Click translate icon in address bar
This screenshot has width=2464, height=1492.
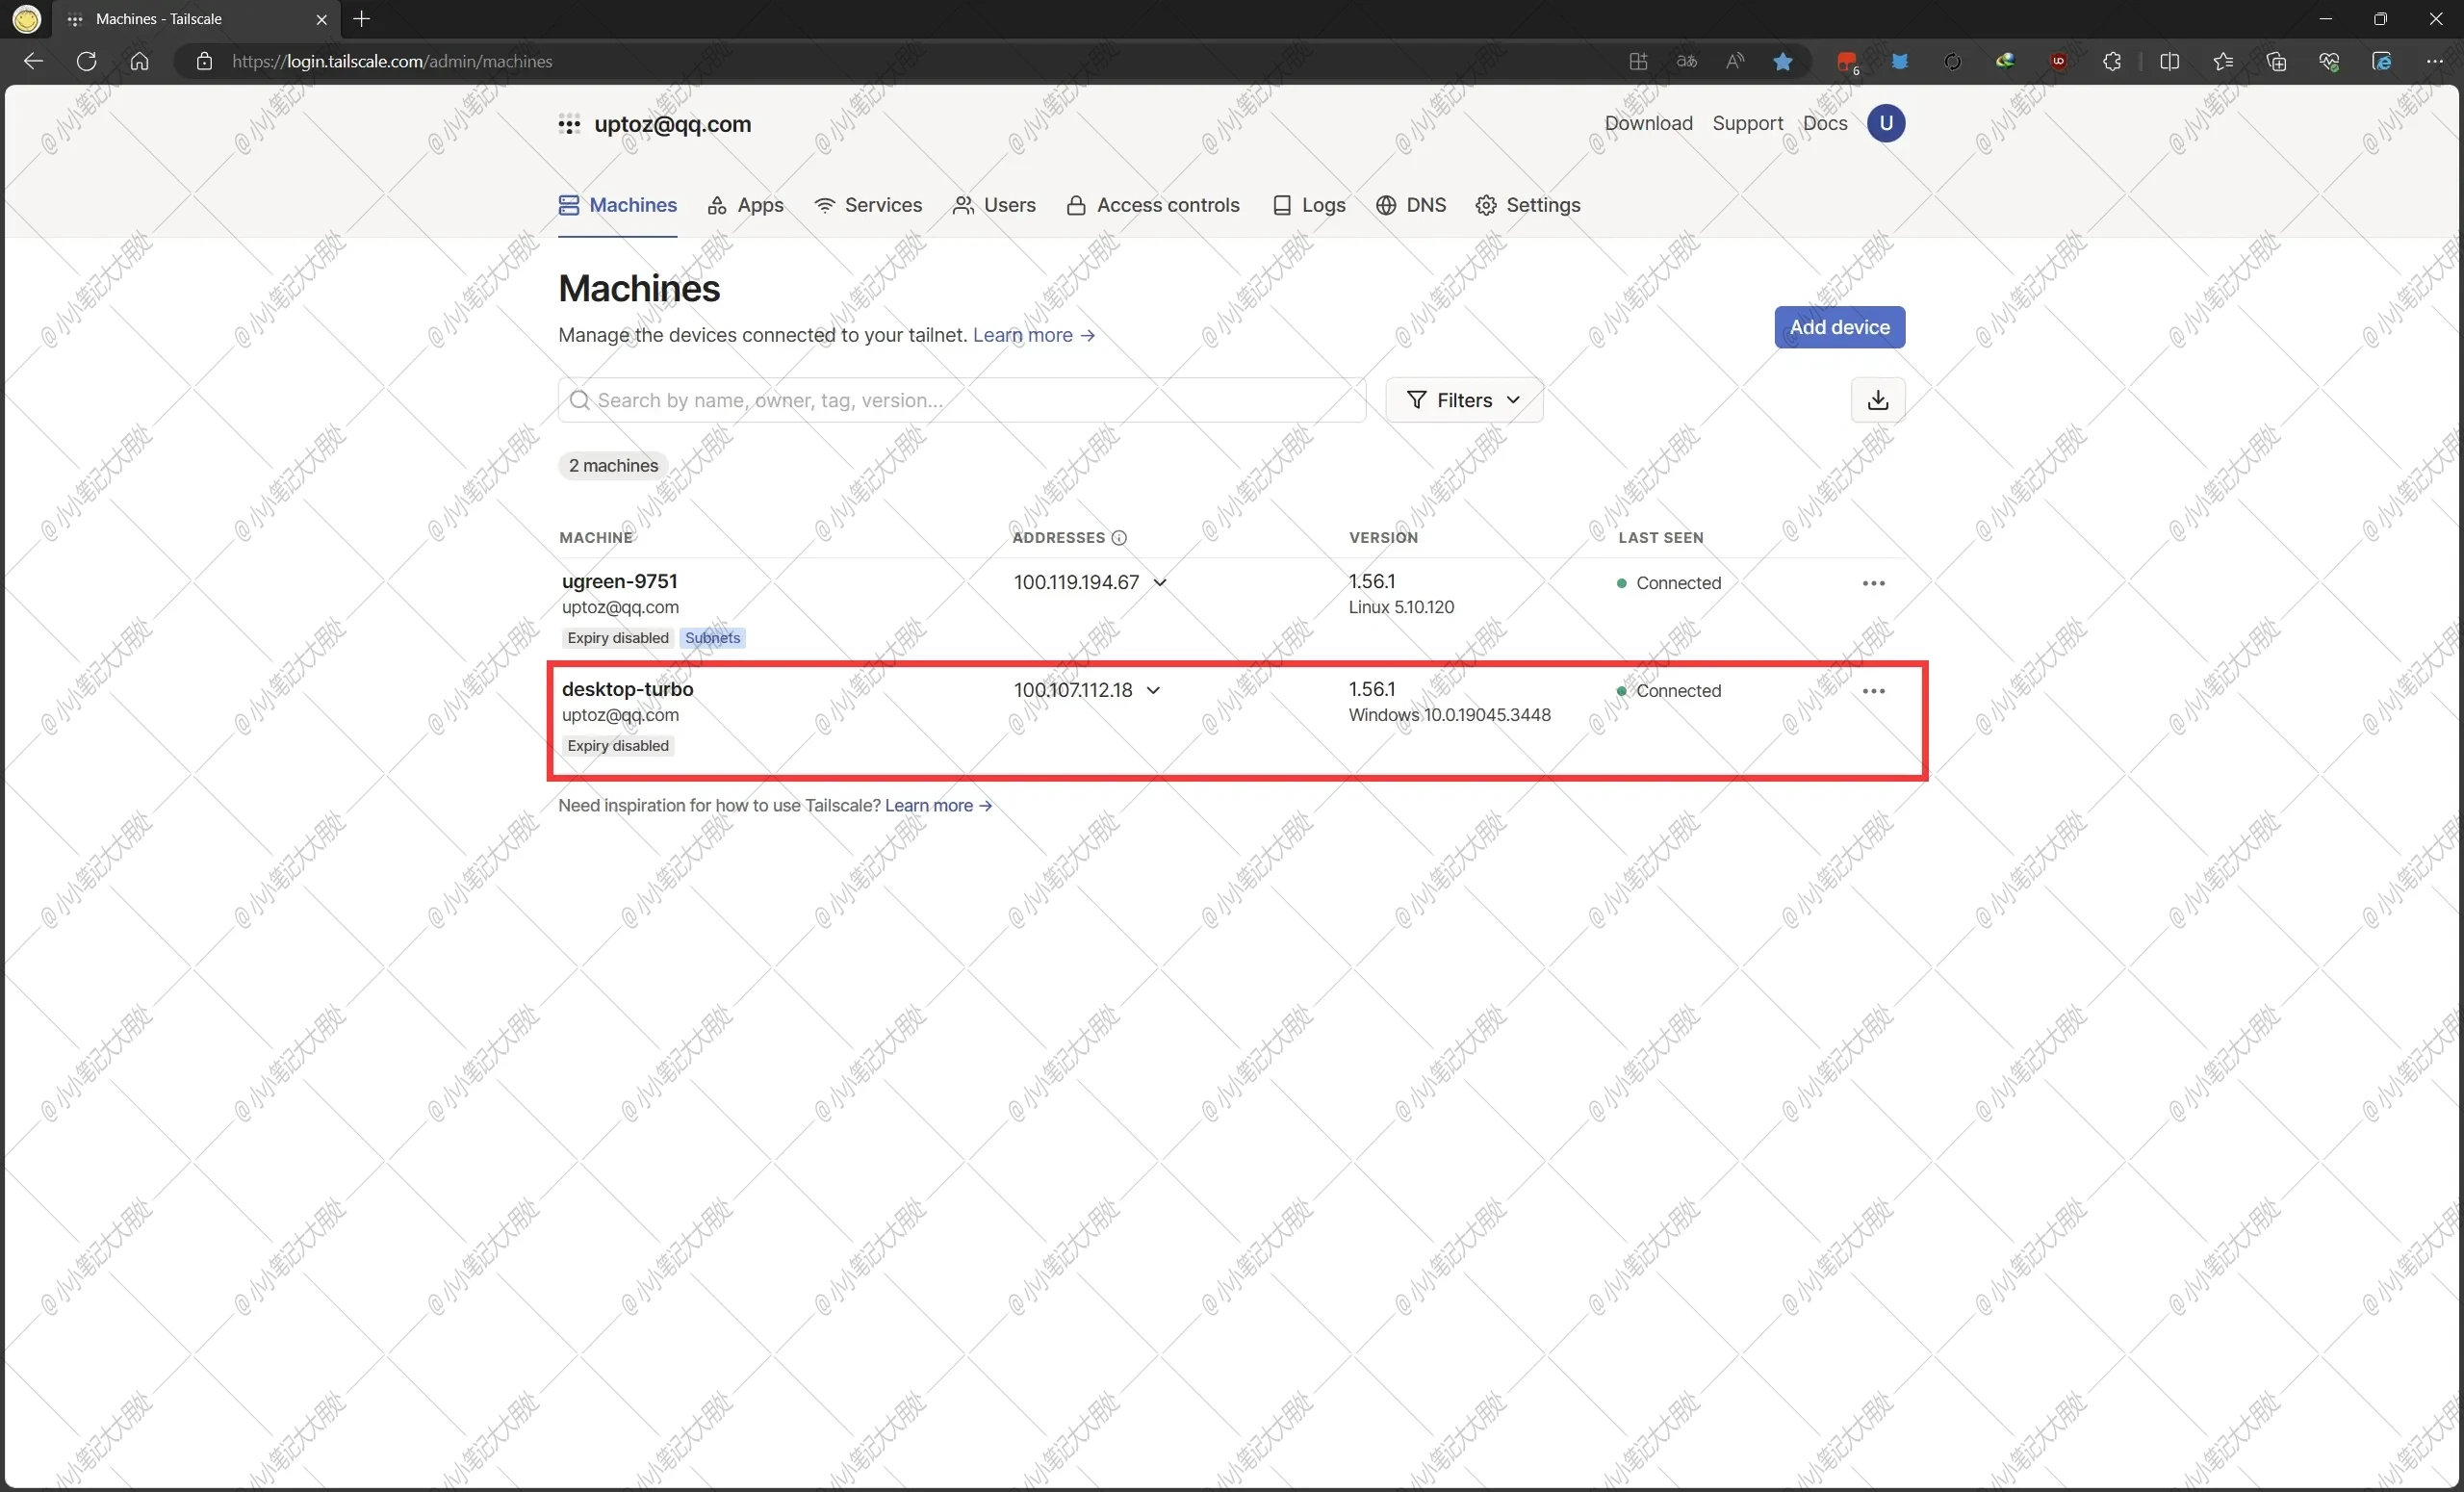tap(1687, 61)
